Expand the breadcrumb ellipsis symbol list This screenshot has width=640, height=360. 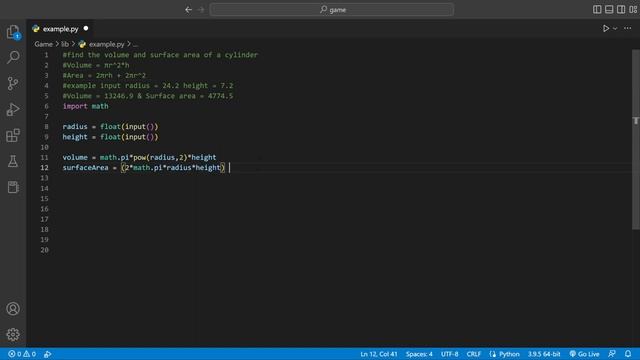pyautogui.click(x=135, y=44)
